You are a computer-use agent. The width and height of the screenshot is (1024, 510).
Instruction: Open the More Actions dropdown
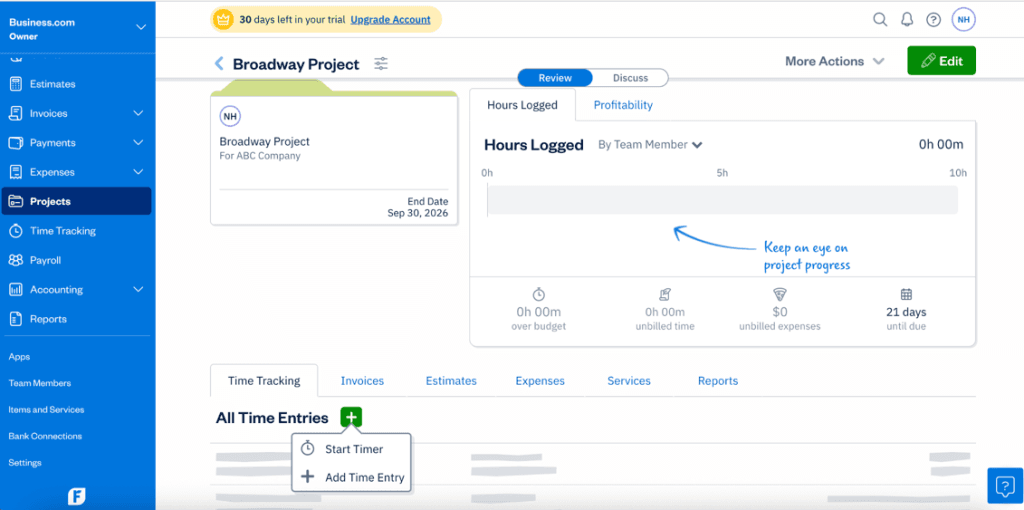tap(835, 61)
